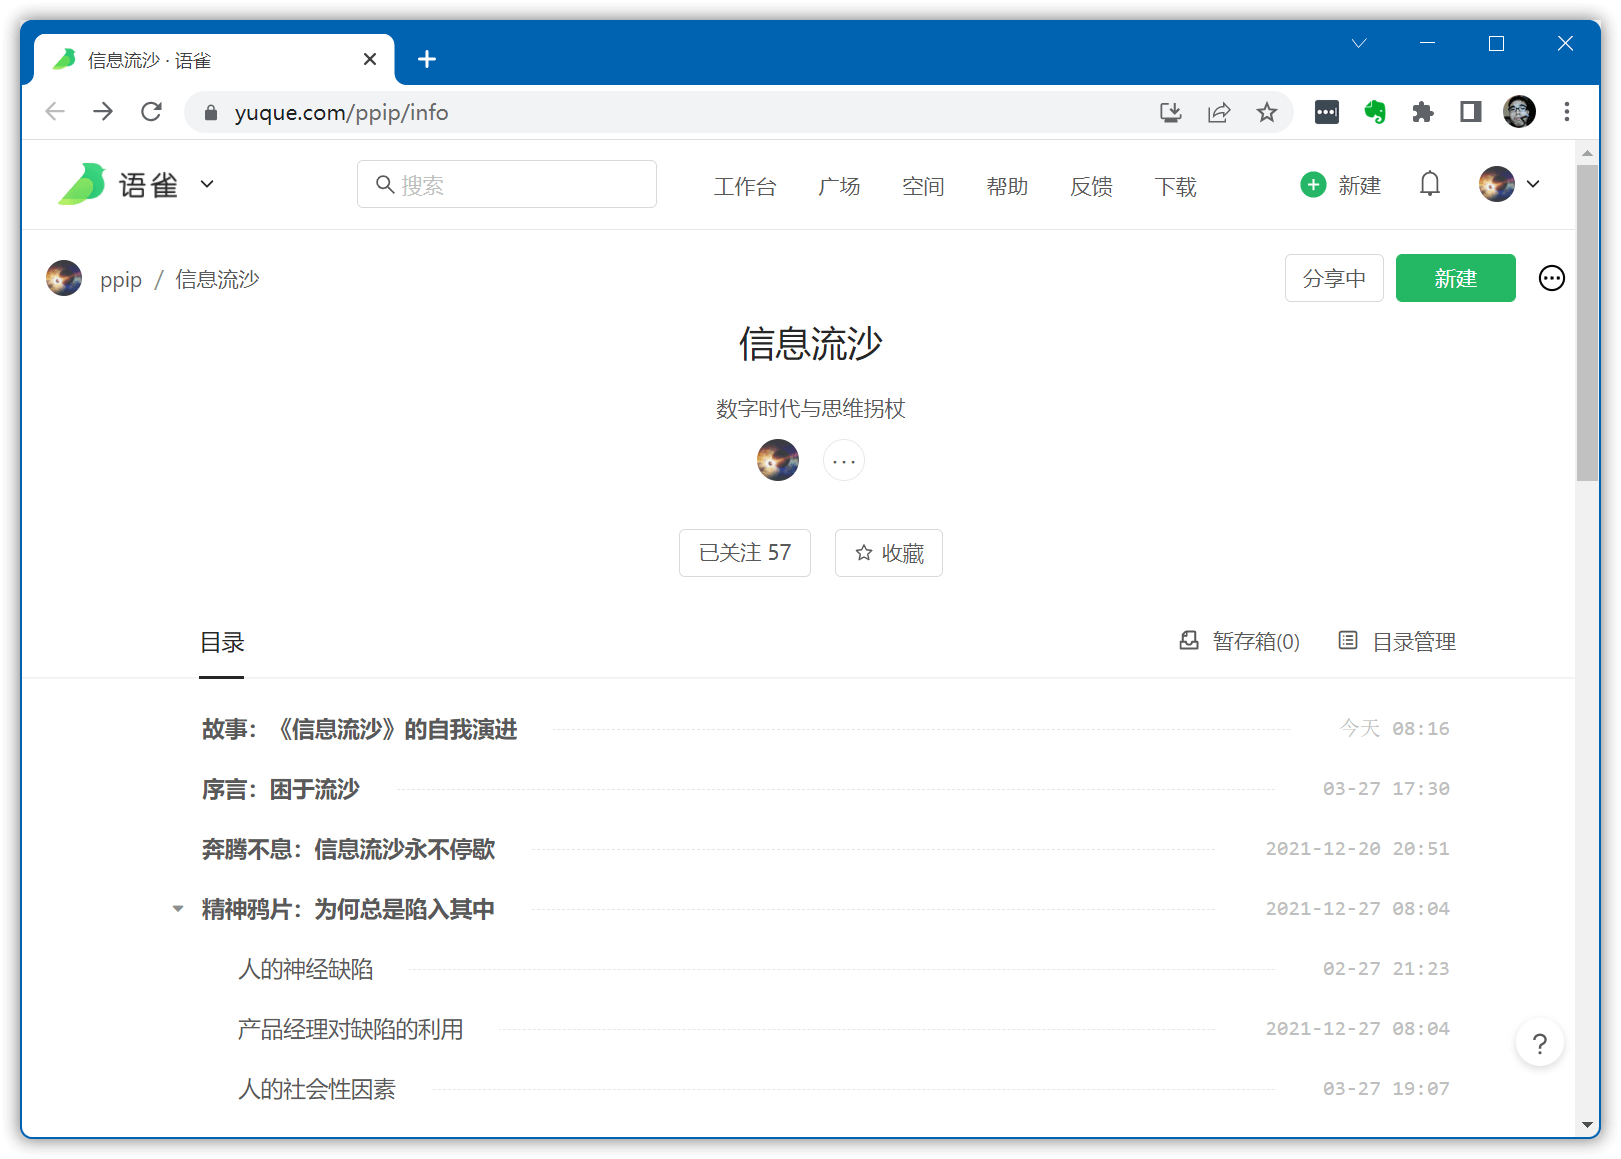Open 广场 in top navigation
1621x1159 pixels.
pyautogui.click(x=839, y=186)
